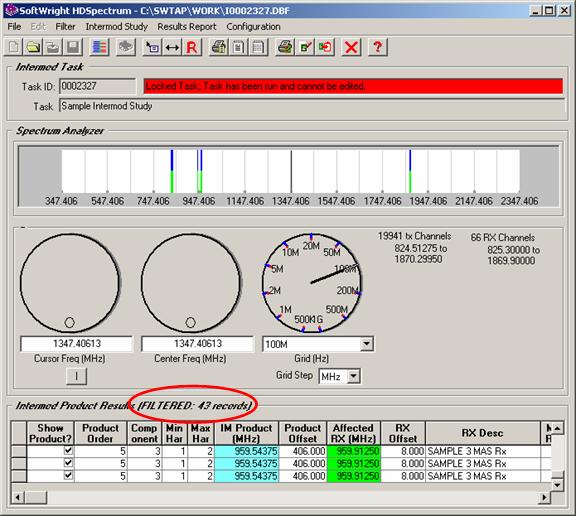This screenshot has height=516, width=576.
Task: Click the RX Offset column header
Action: pos(403,433)
